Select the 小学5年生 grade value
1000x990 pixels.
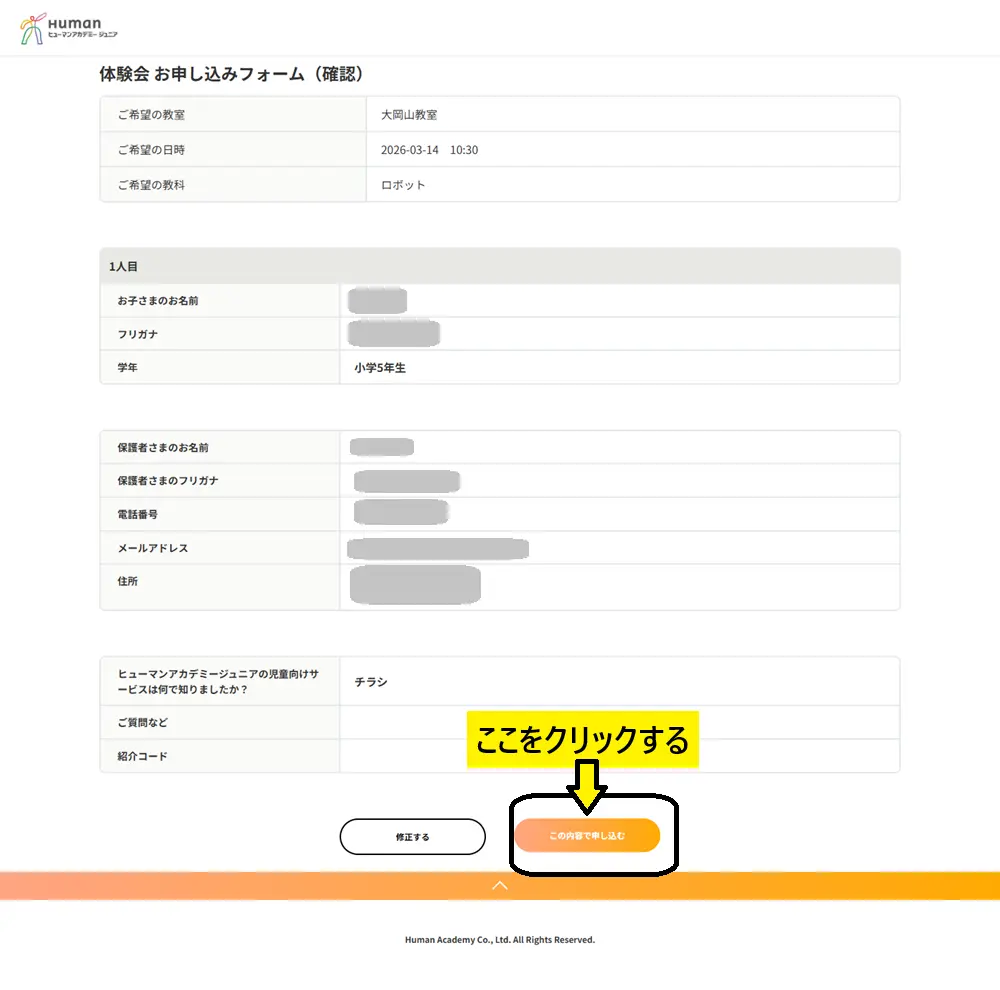(x=380, y=368)
